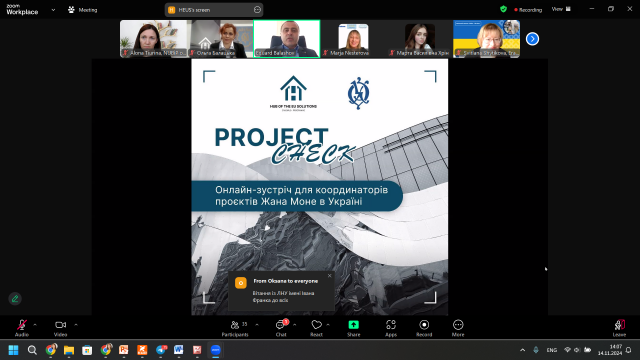Open PowerPoint from the taskbar
The height and width of the screenshot is (360, 640).
[x=124, y=350]
